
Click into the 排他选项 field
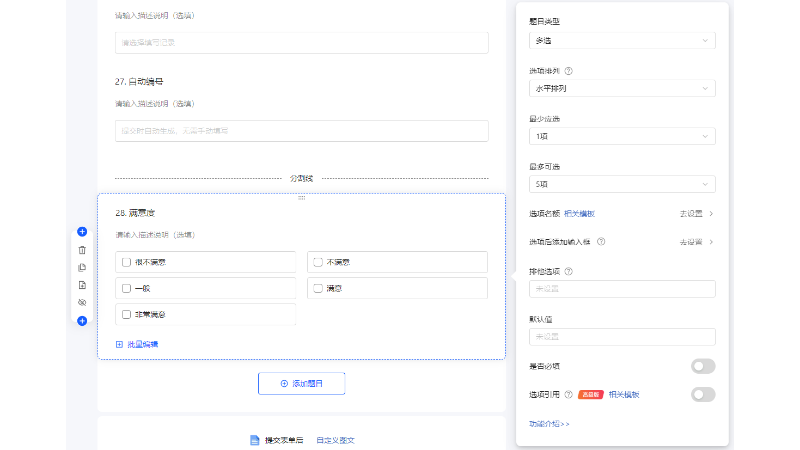tap(622, 289)
